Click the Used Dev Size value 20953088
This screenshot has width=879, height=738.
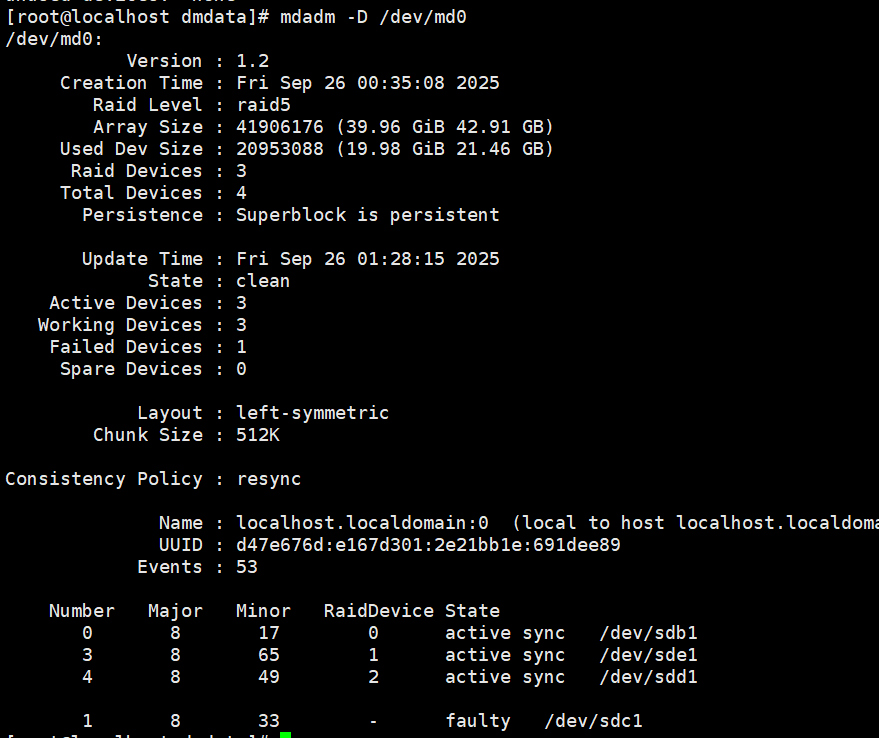pos(280,149)
